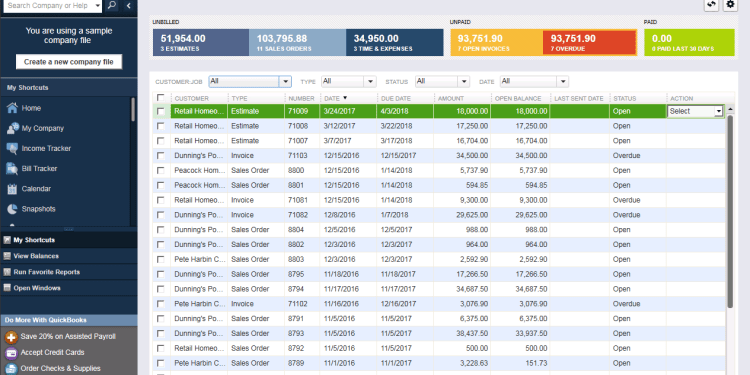Open the Calendar shortcut icon
750x375 pixels.
point(12,188)
